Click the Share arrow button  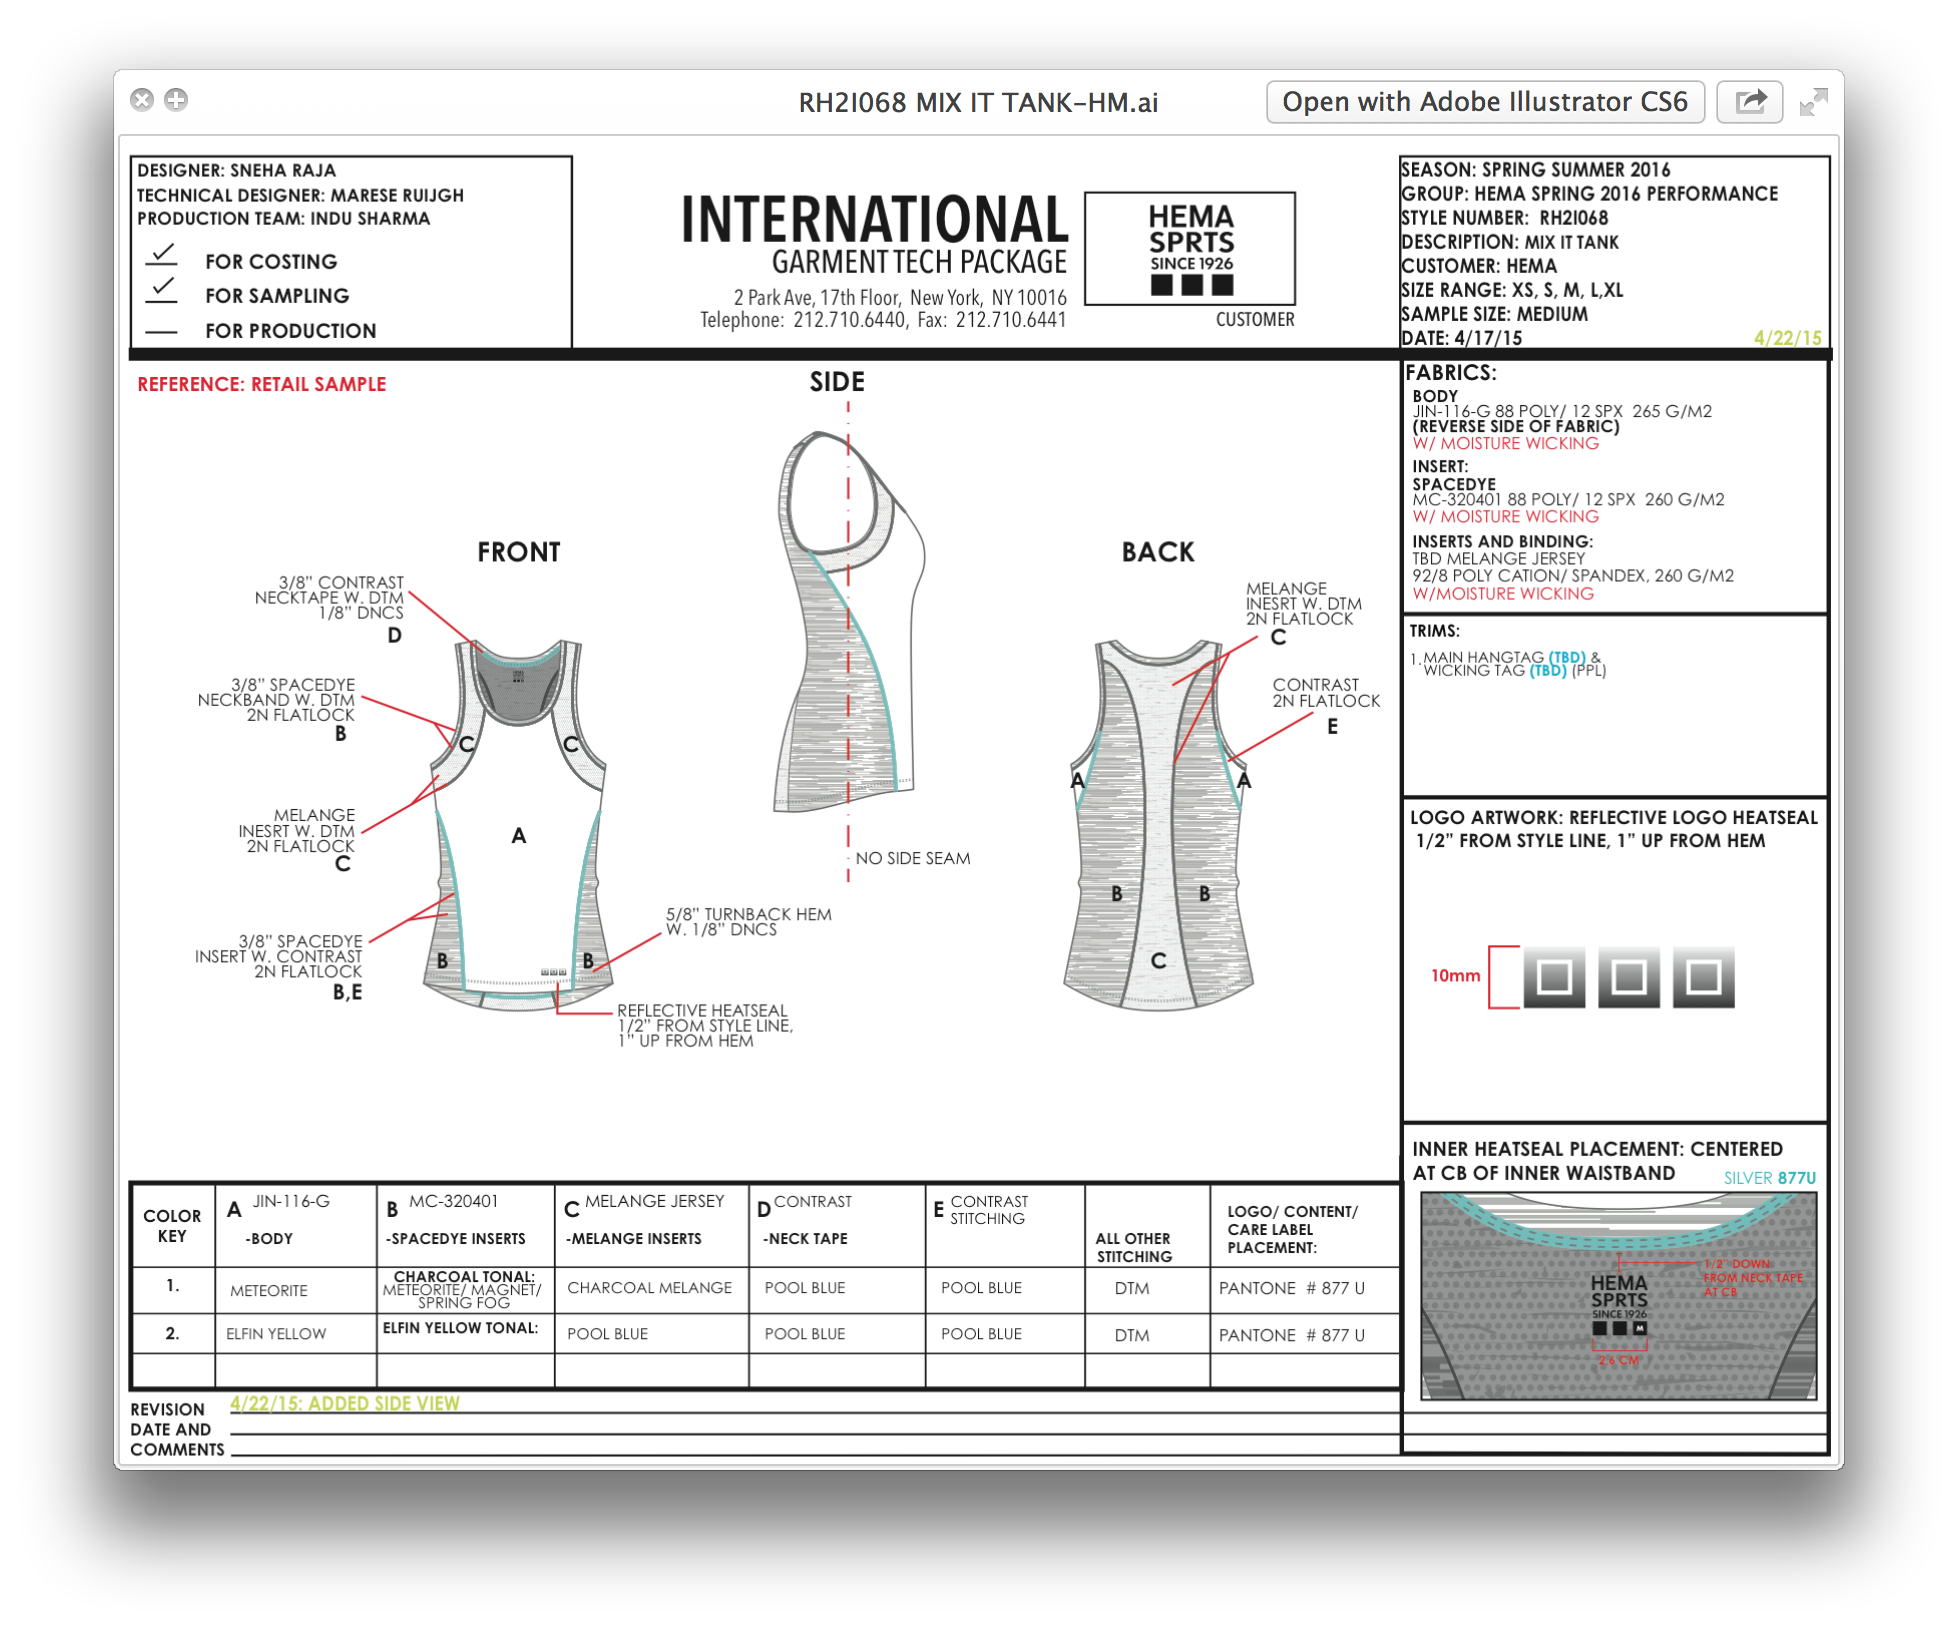[x=1750, y=102]
